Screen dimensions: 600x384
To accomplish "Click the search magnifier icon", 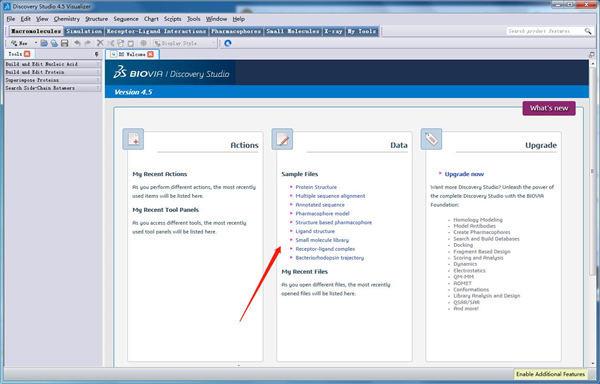I will click(x=587, y=31).
